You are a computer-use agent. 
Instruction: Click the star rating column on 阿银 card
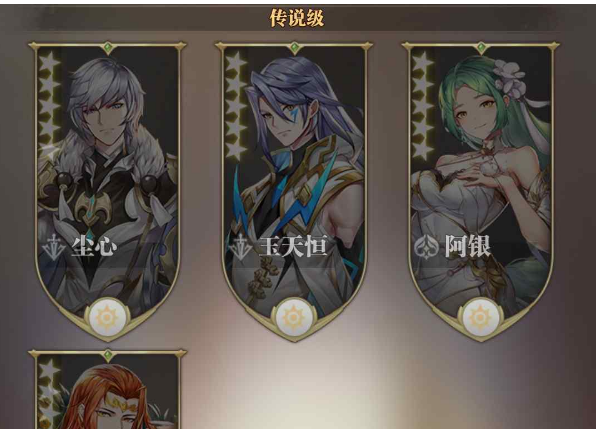tap(423, 105)
